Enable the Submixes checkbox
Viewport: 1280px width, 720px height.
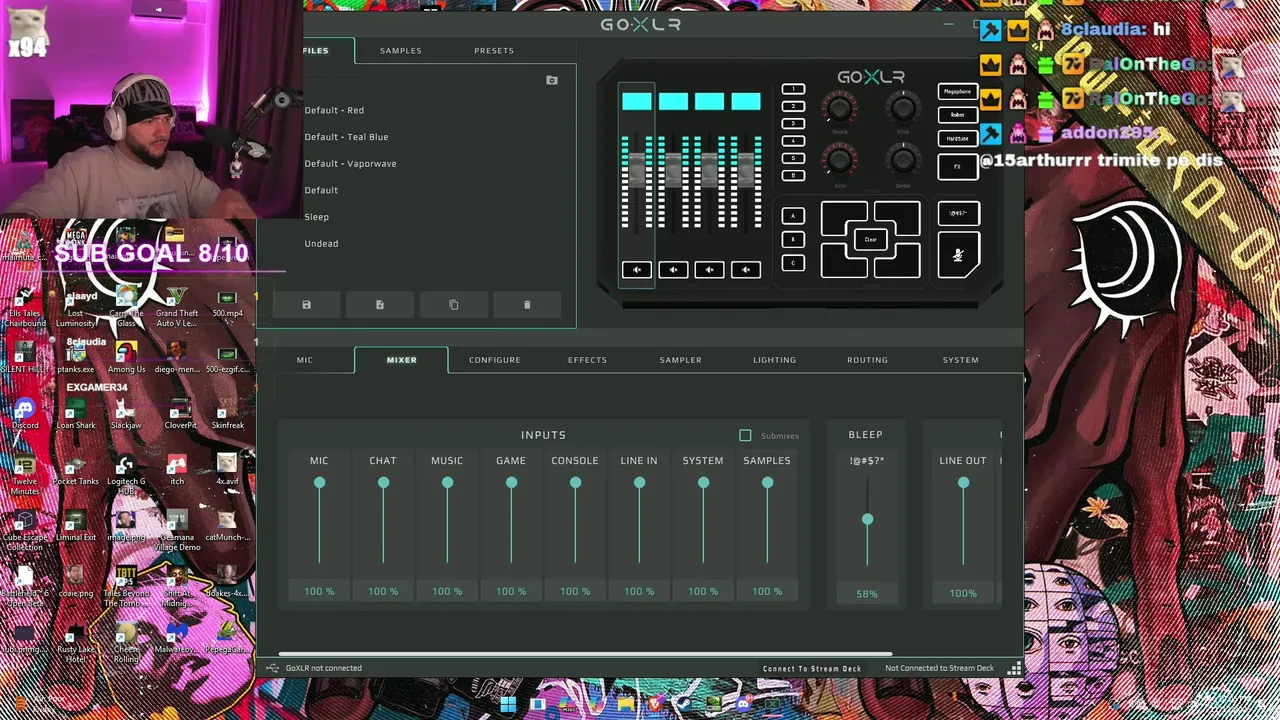coord(745,436)
